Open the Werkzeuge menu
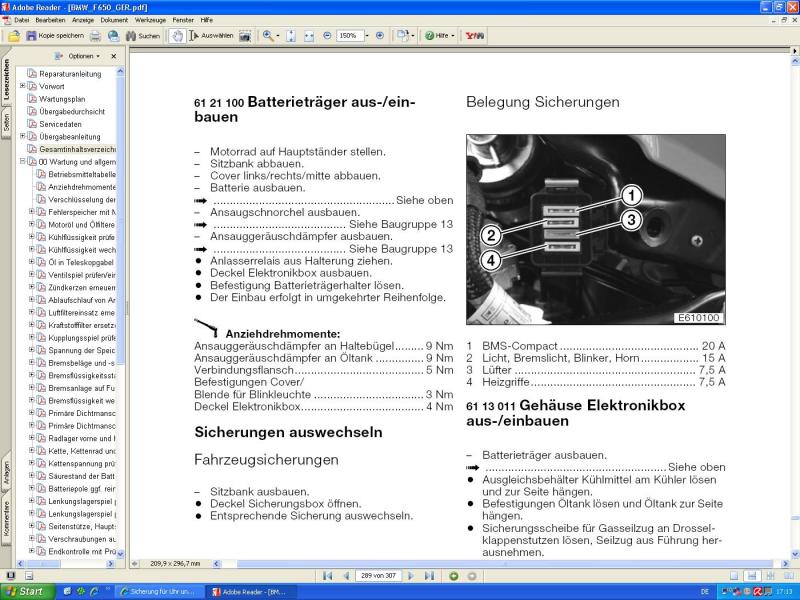Image resolution: width=800 pixels, height=600 pixels. pyautogui.click(x=150, y=20)
